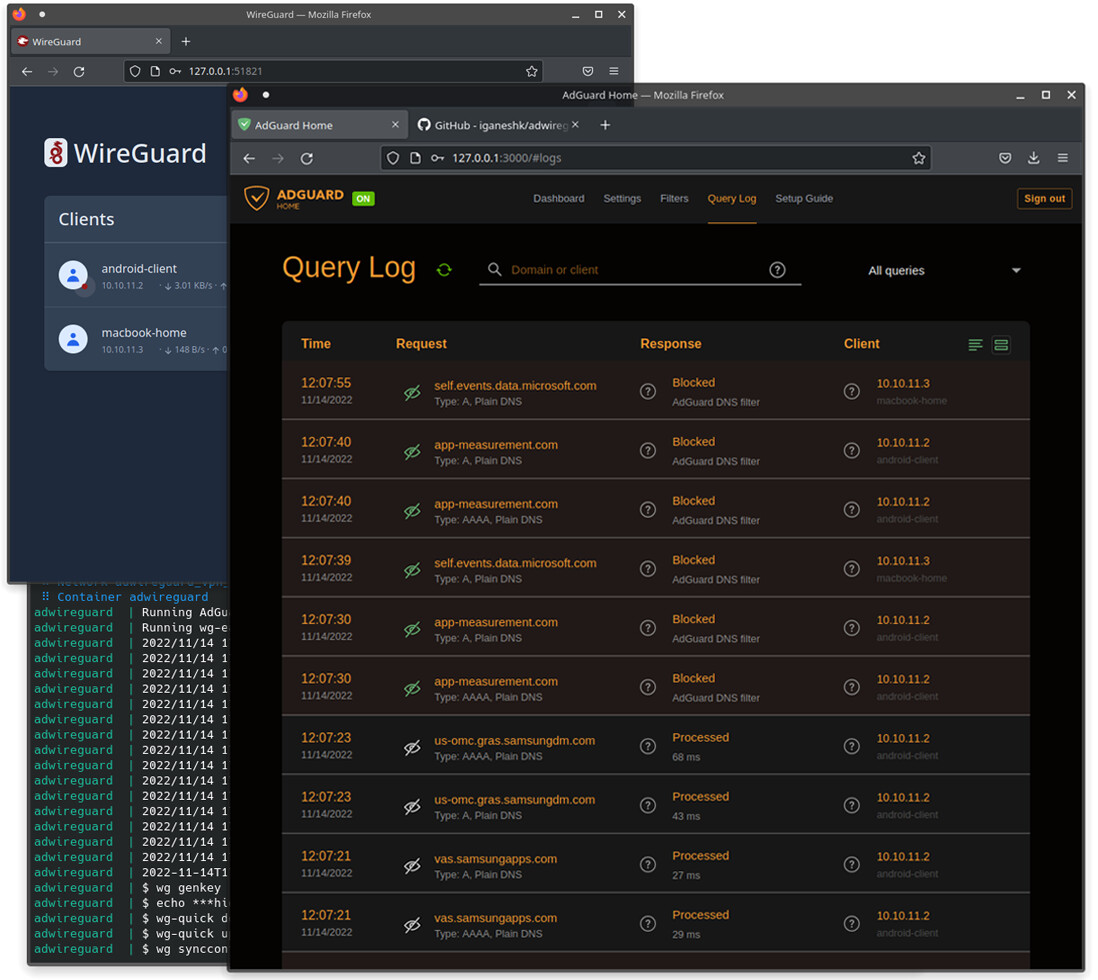Toggle block icon for 12:07:30 app-measurement.com type AAAA
The height and width of the screenshot is (980, 1098).
tap(412, 689)
